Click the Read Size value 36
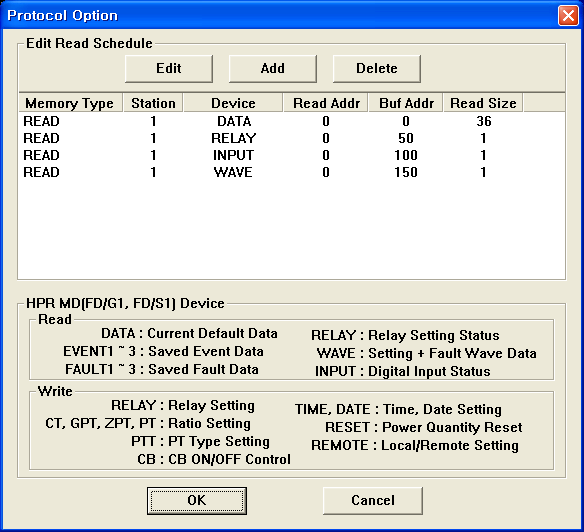This screenshot has width=584, height=532. coord(483,121)
